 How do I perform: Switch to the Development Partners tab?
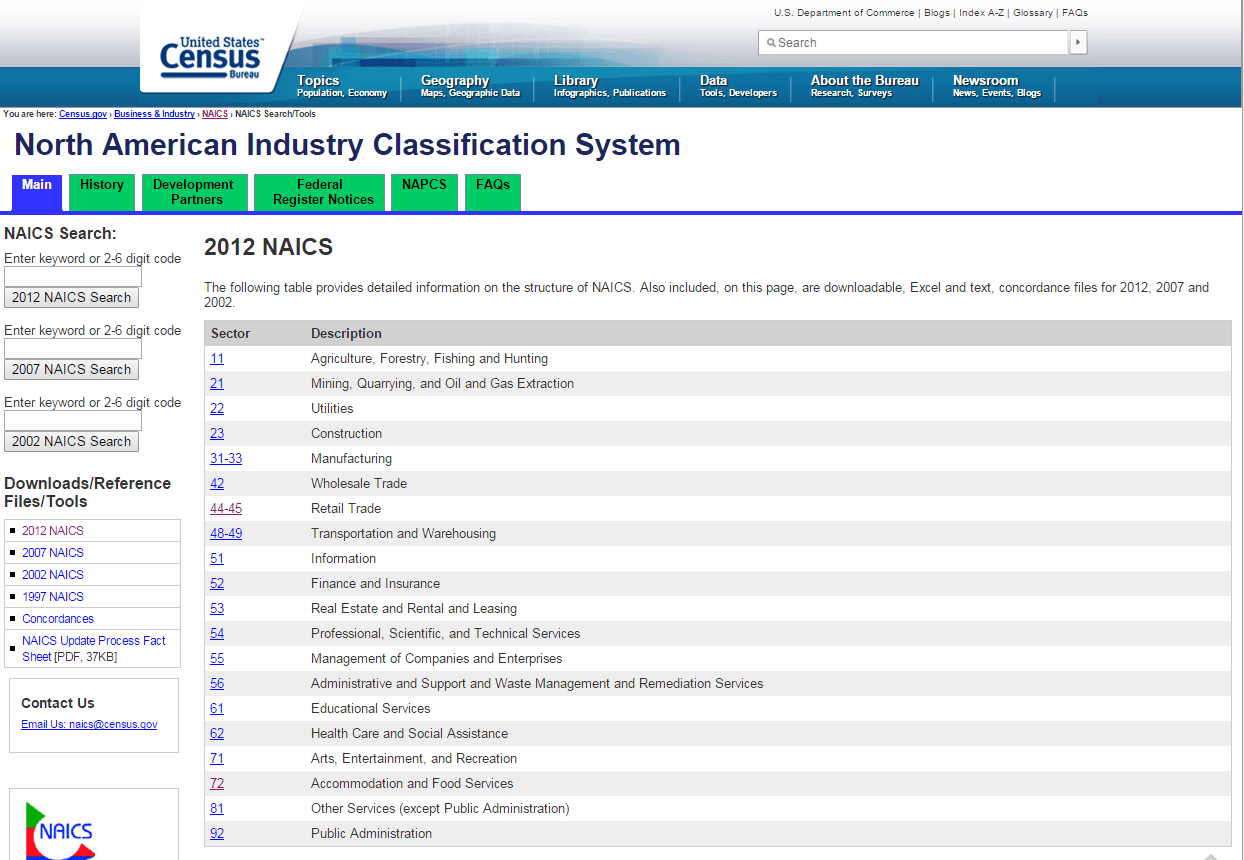(194, 192)
